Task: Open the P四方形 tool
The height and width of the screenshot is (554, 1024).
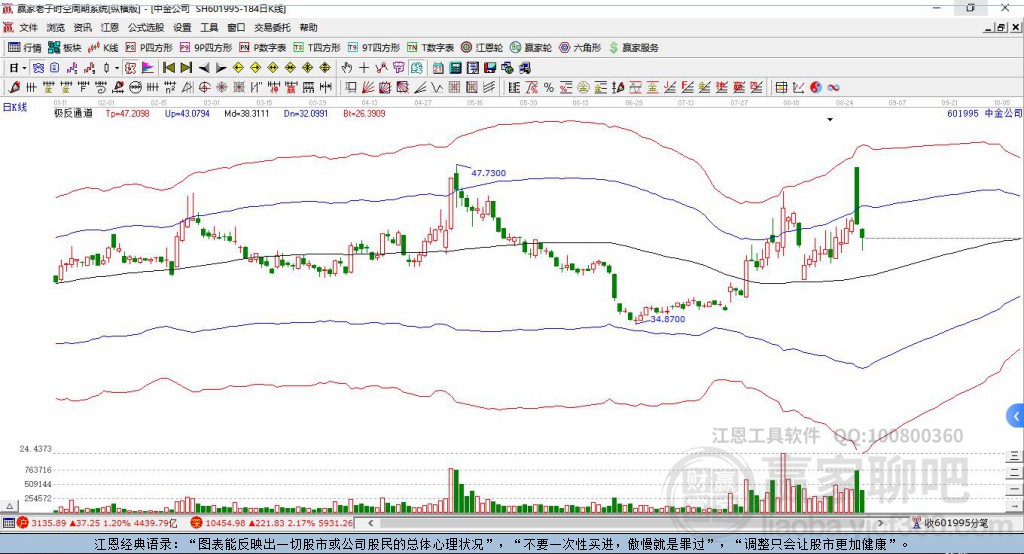Action: click(x=149, y=48)
